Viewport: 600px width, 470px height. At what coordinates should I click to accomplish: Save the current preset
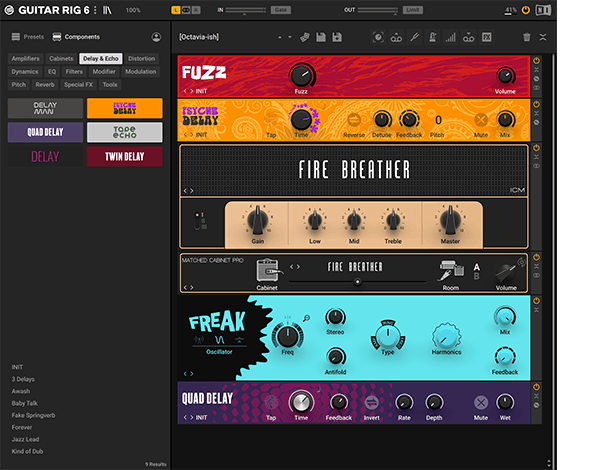pyautogui.click(x=321, y=37)
